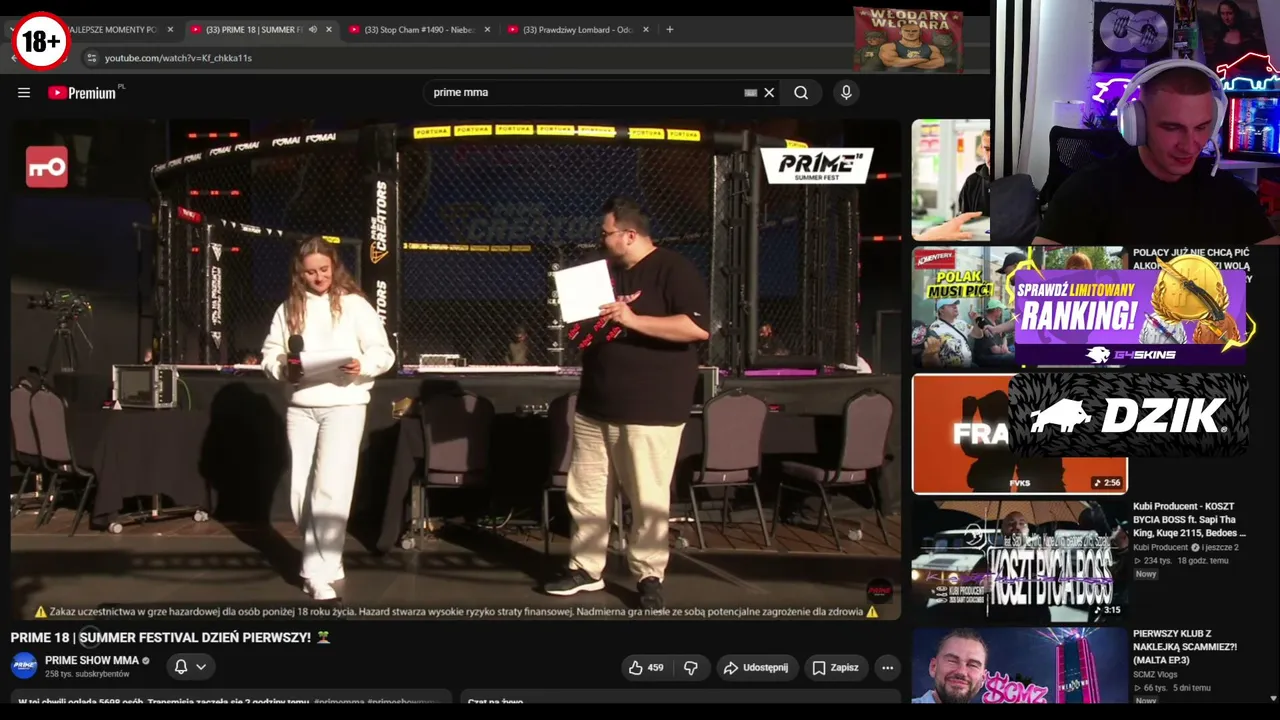Click the search magnifier button
This screenshot has height=720, width=1280.
801,93
